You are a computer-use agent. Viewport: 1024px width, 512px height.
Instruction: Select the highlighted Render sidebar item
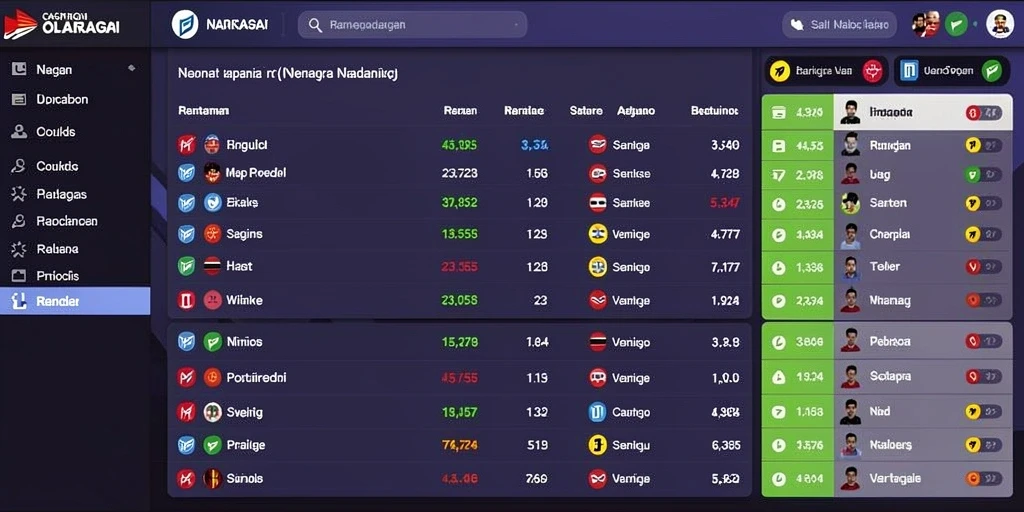tap(75, 301)
